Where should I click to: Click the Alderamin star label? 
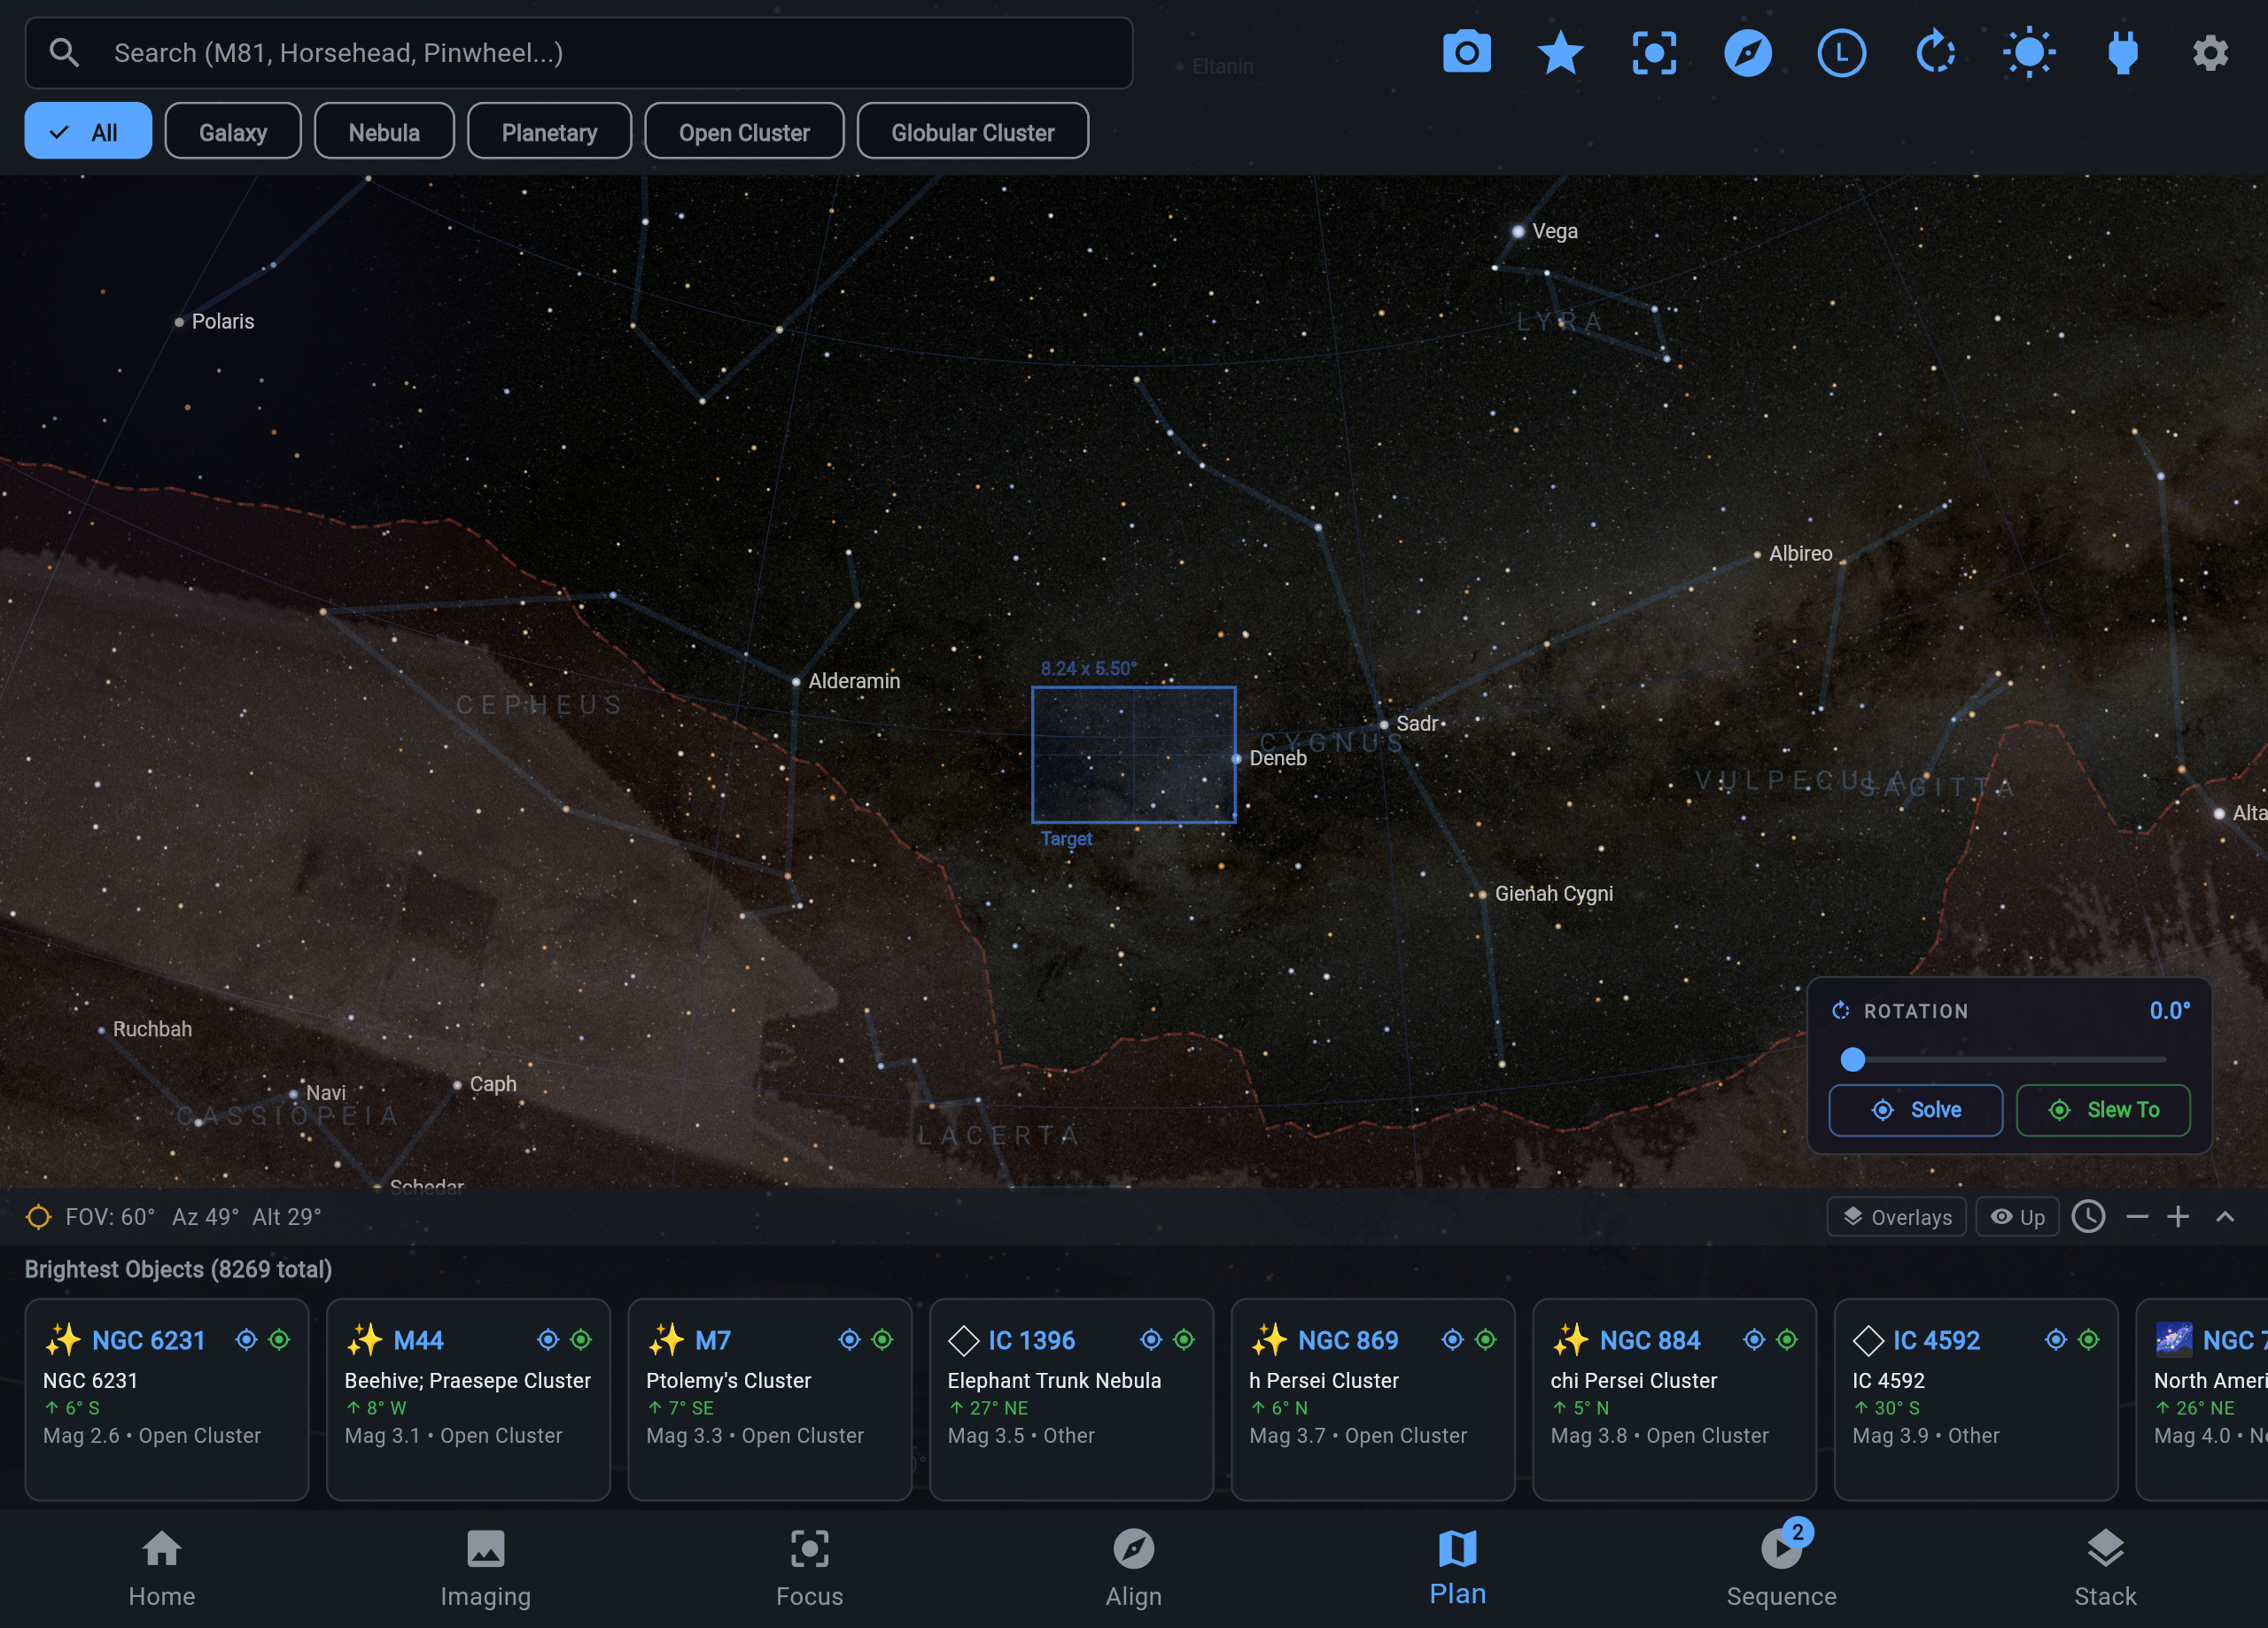853,680
